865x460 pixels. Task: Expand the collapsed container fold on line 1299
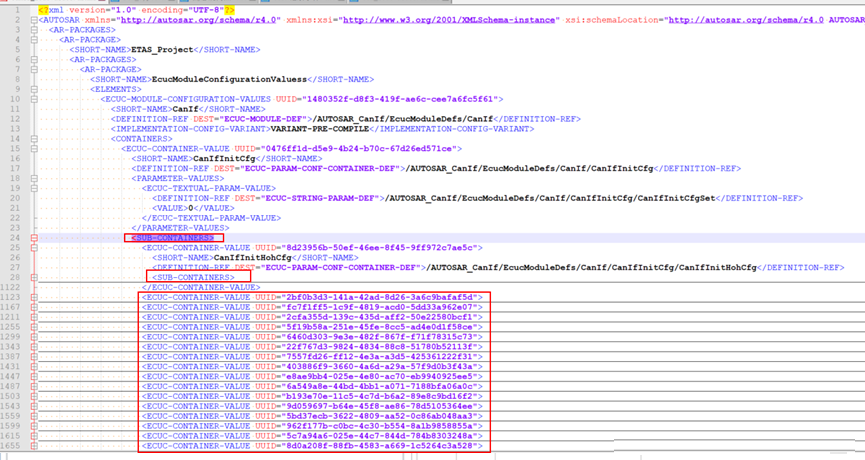32,336
